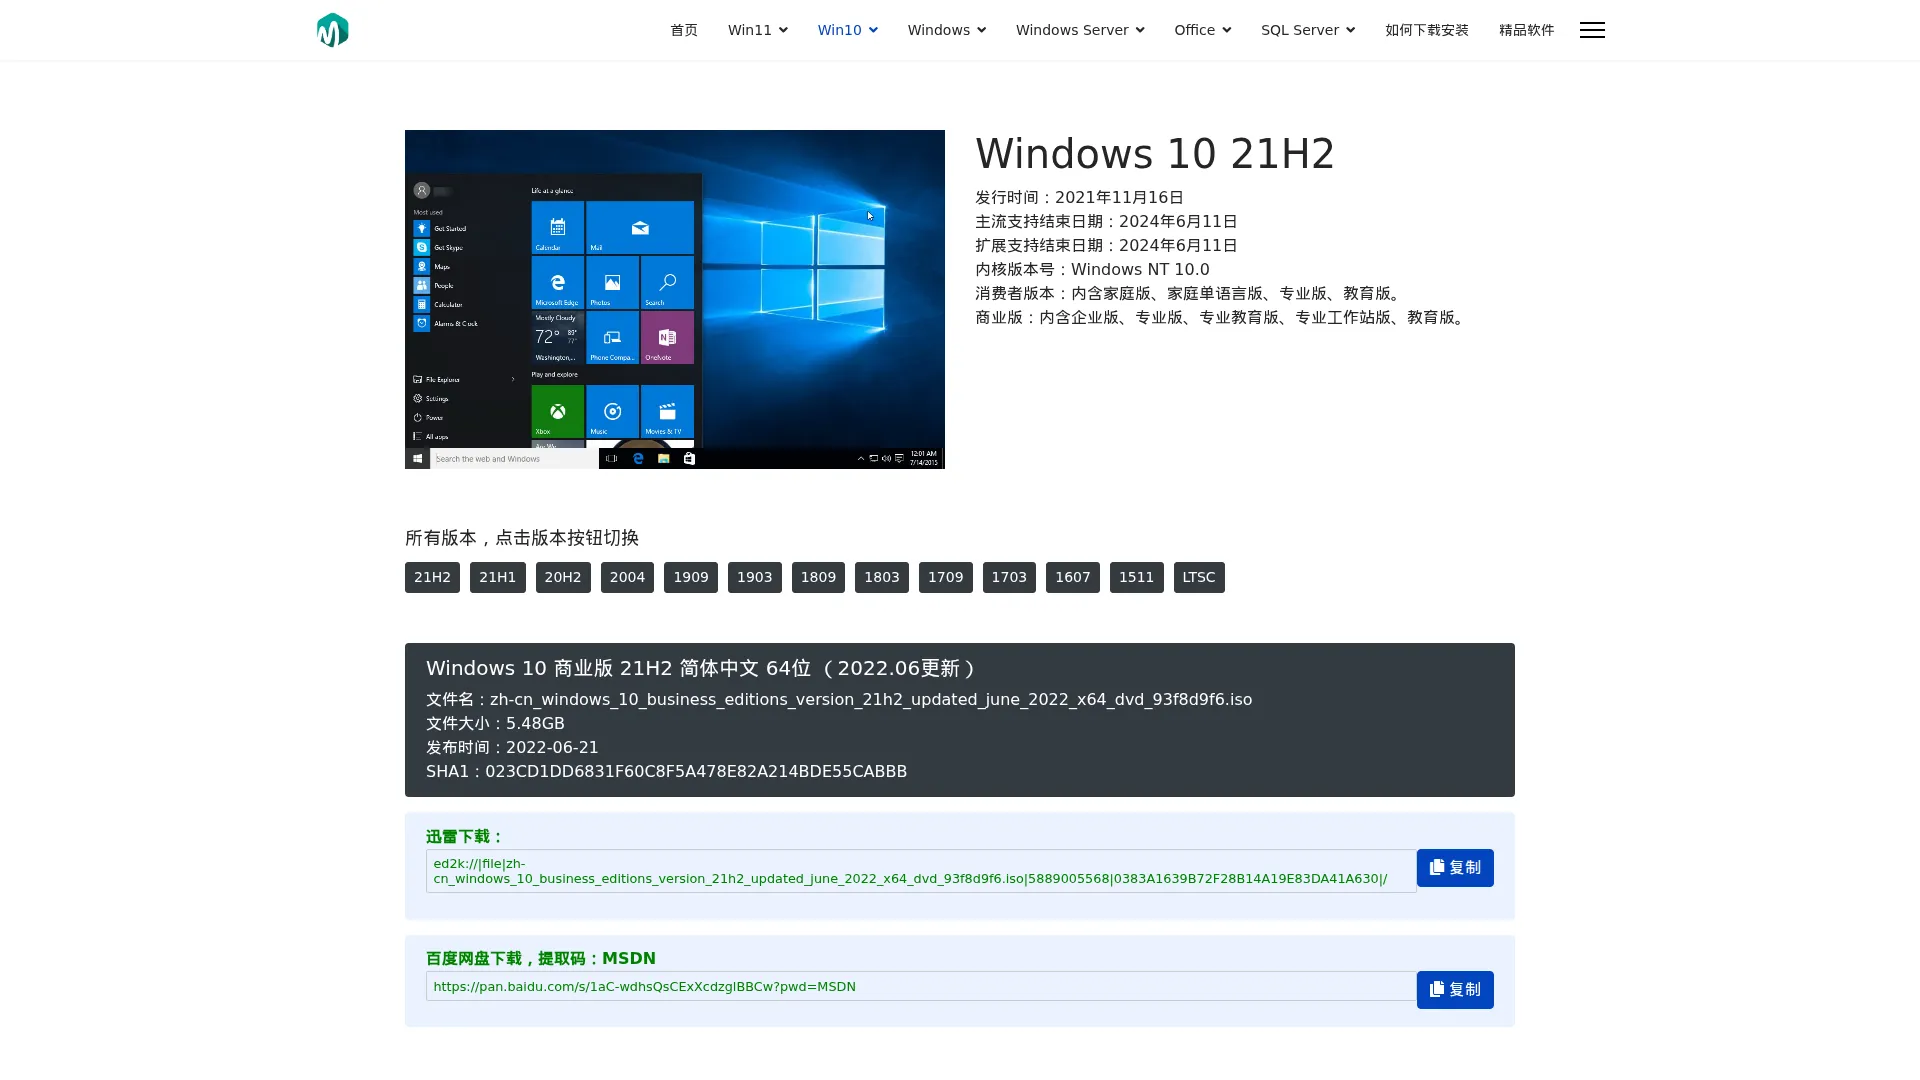1920x1080 pixels.
Task: Click the Windows 10 desktop preview image
Action: pyautogui.click(x=674, y=299)
